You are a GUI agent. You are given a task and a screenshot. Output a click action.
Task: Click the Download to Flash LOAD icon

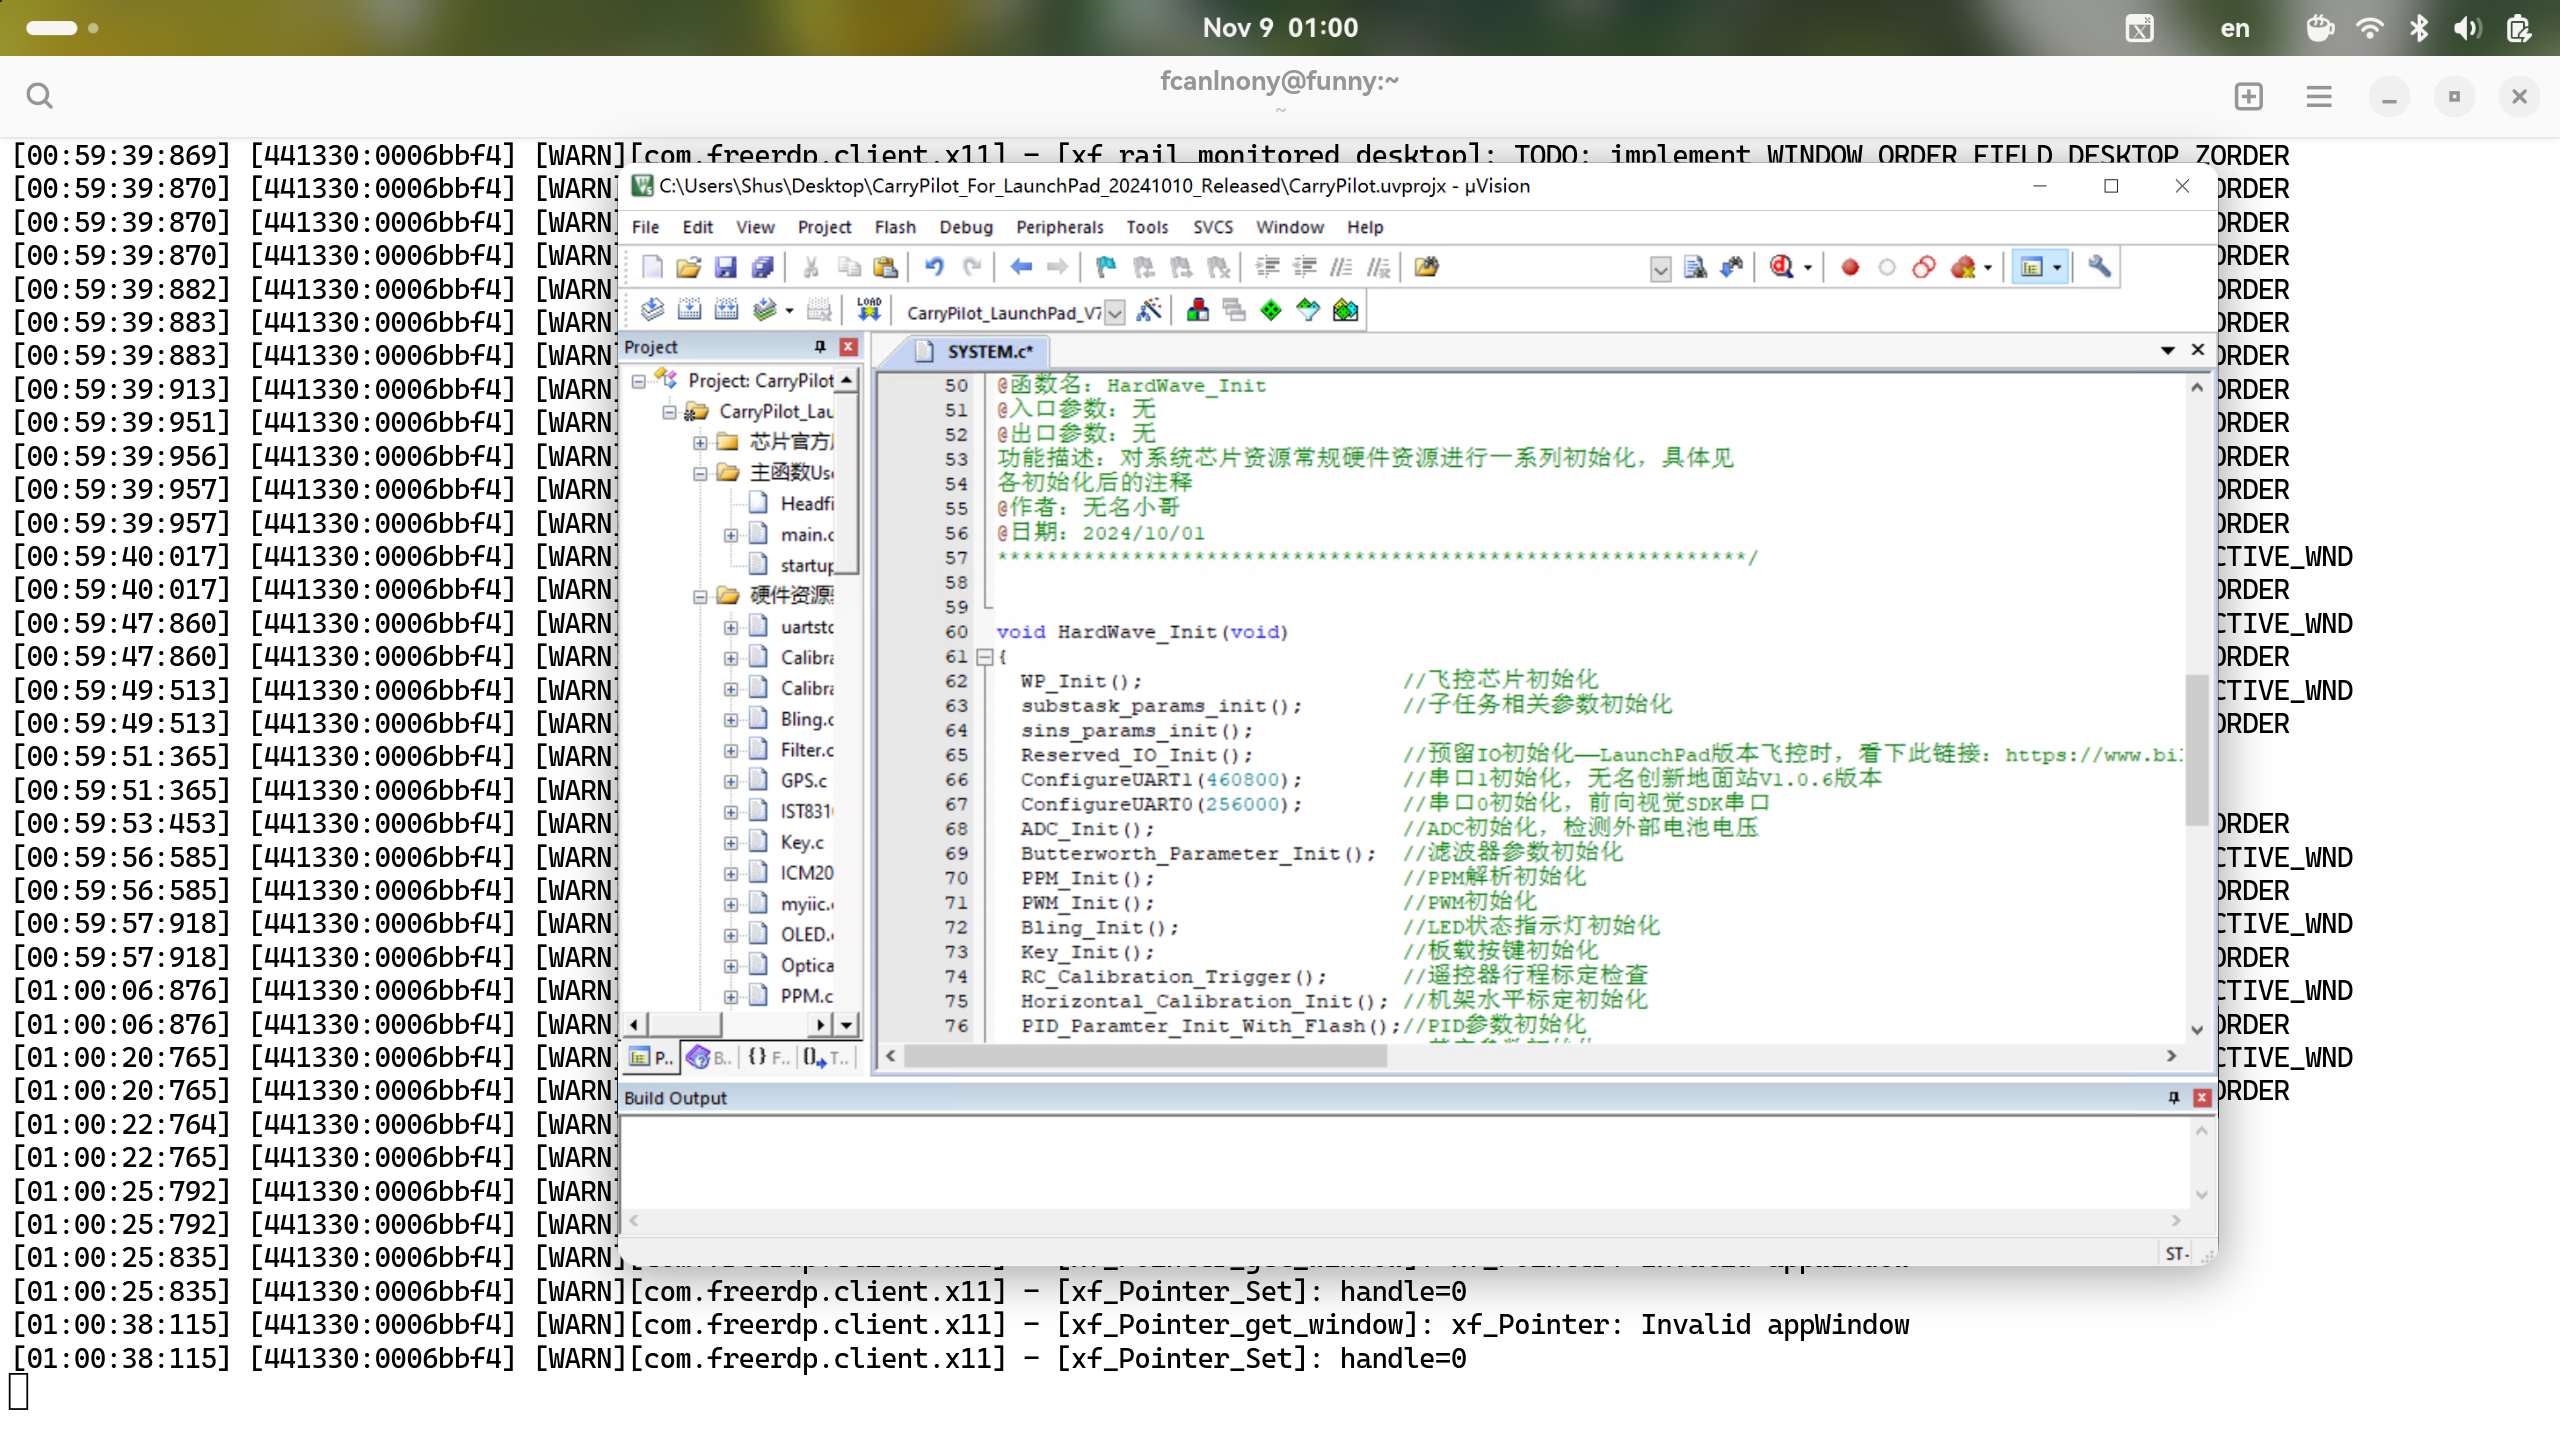click(869, 310)
